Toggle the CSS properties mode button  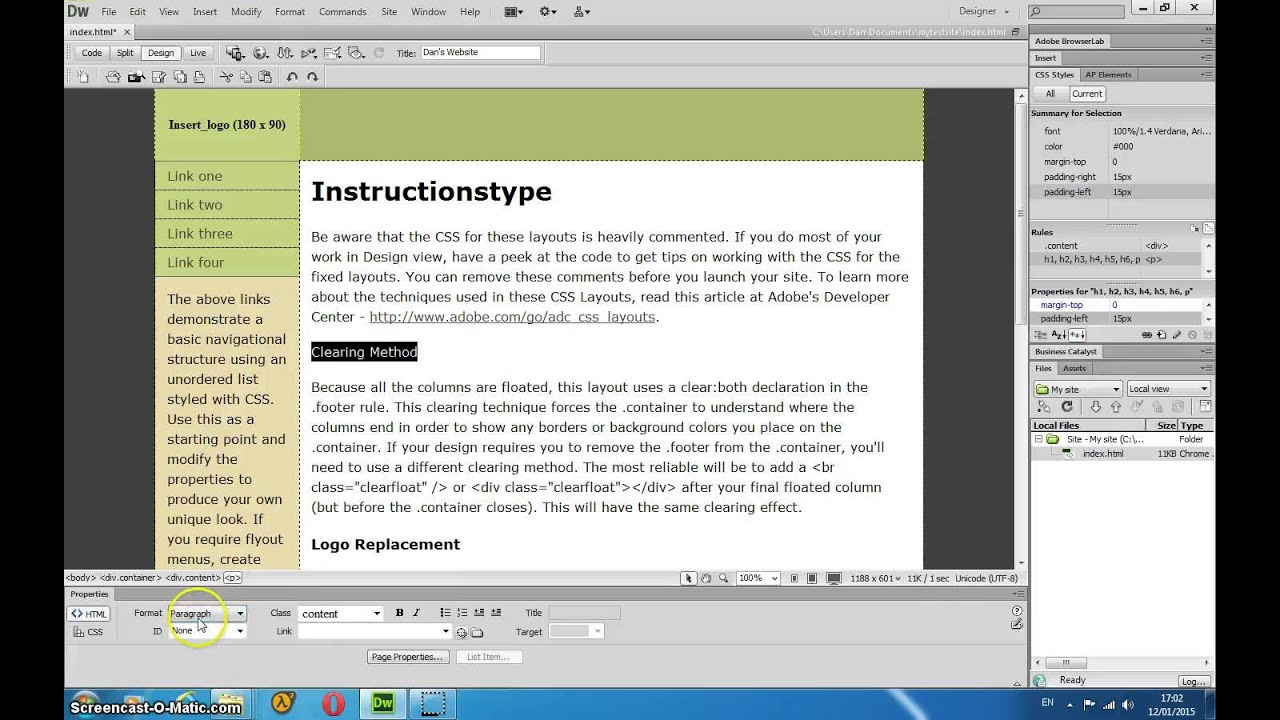tap(88, 632)
